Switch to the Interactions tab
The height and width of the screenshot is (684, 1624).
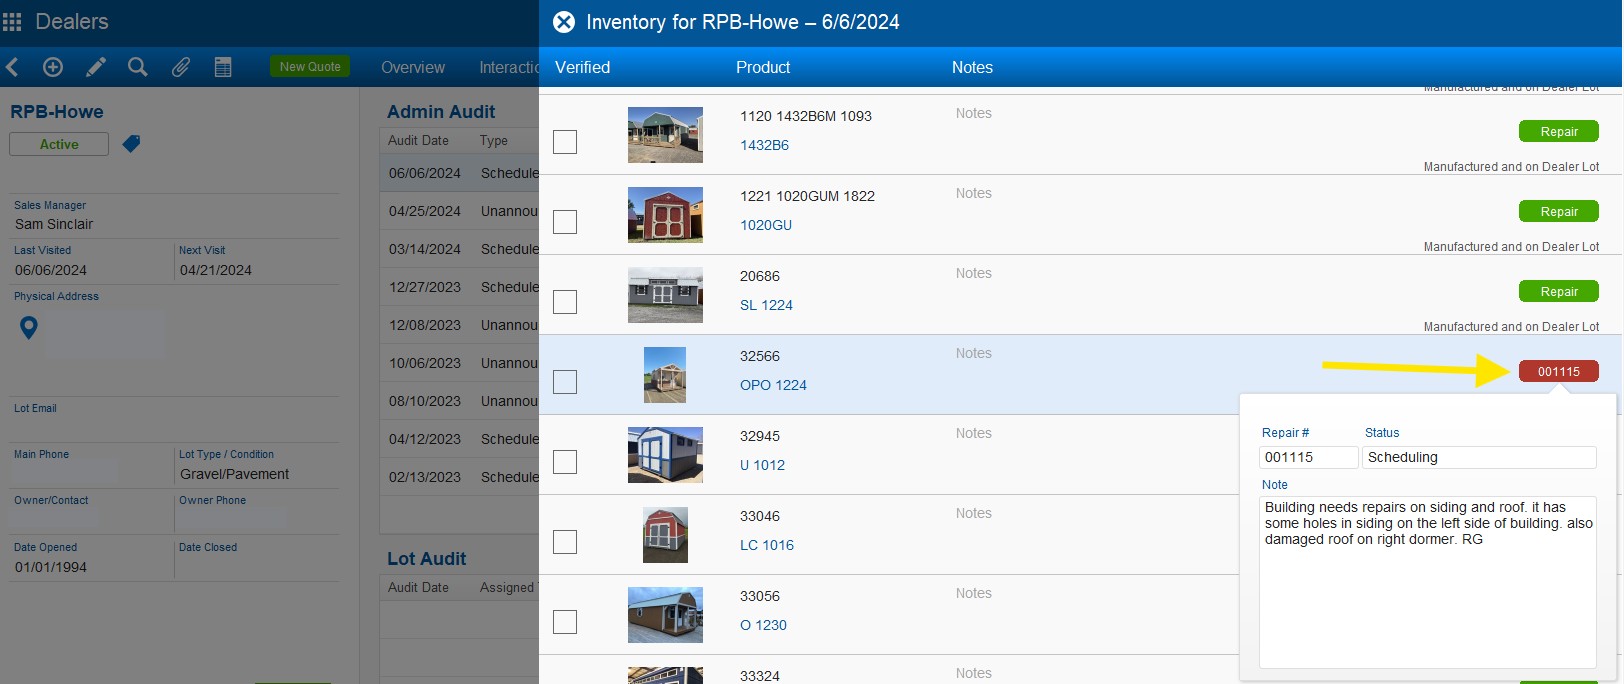pos(509,67)
